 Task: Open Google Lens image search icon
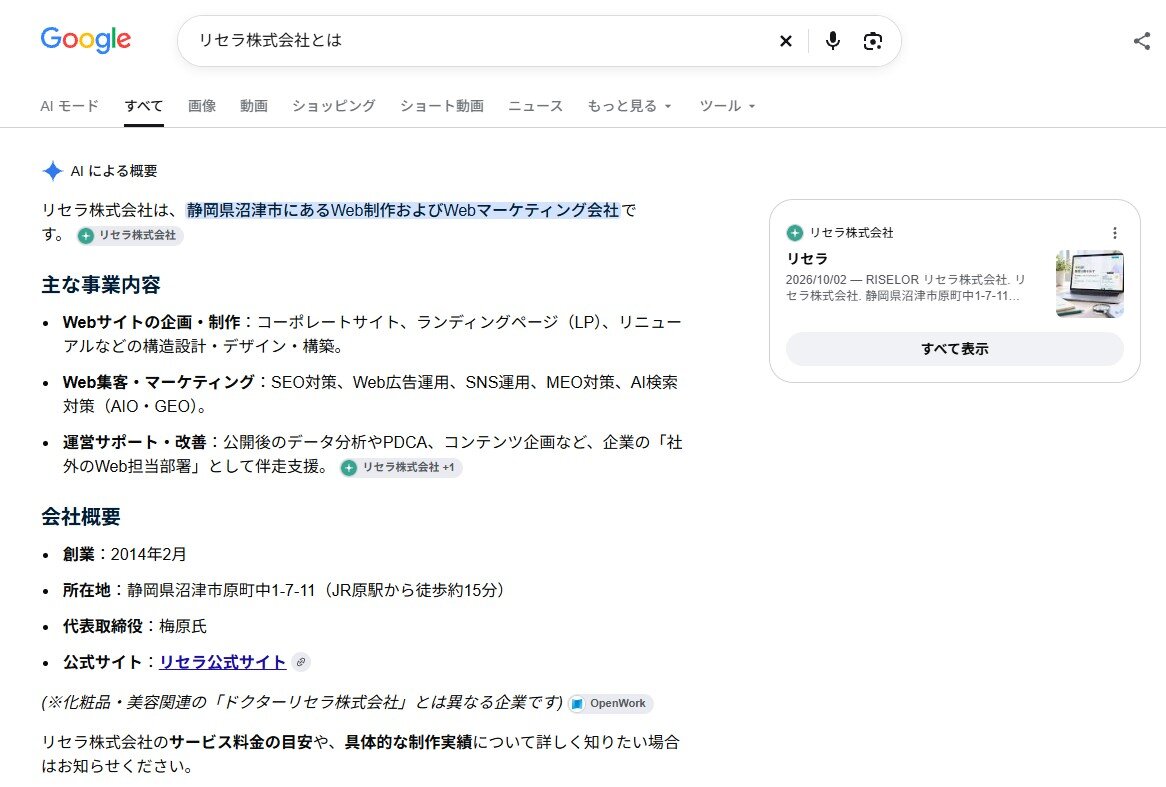pos(872,41)
